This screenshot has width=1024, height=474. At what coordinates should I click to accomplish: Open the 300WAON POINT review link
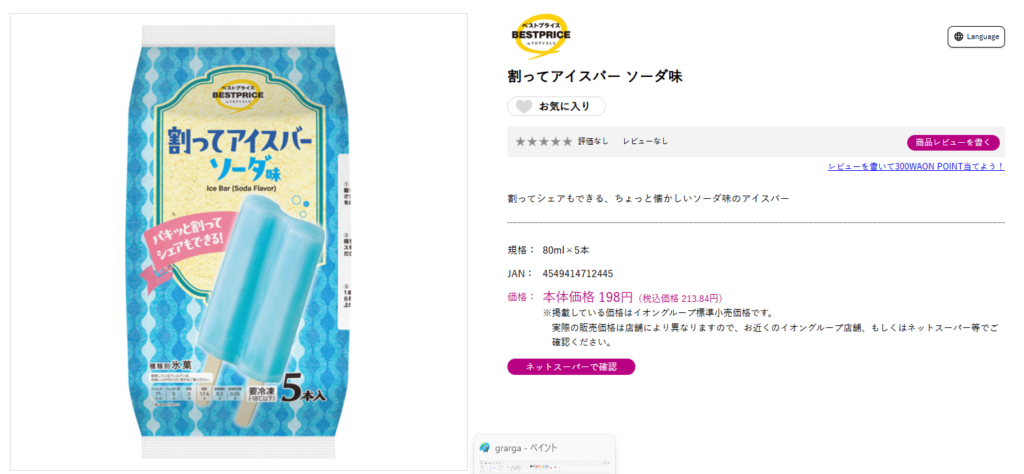(916, 167)
